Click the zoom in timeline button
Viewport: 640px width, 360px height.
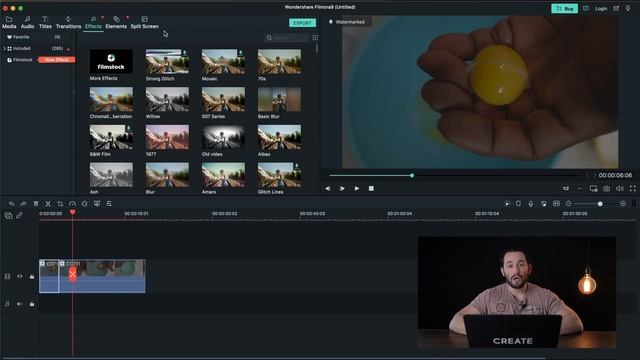(623, 204)
